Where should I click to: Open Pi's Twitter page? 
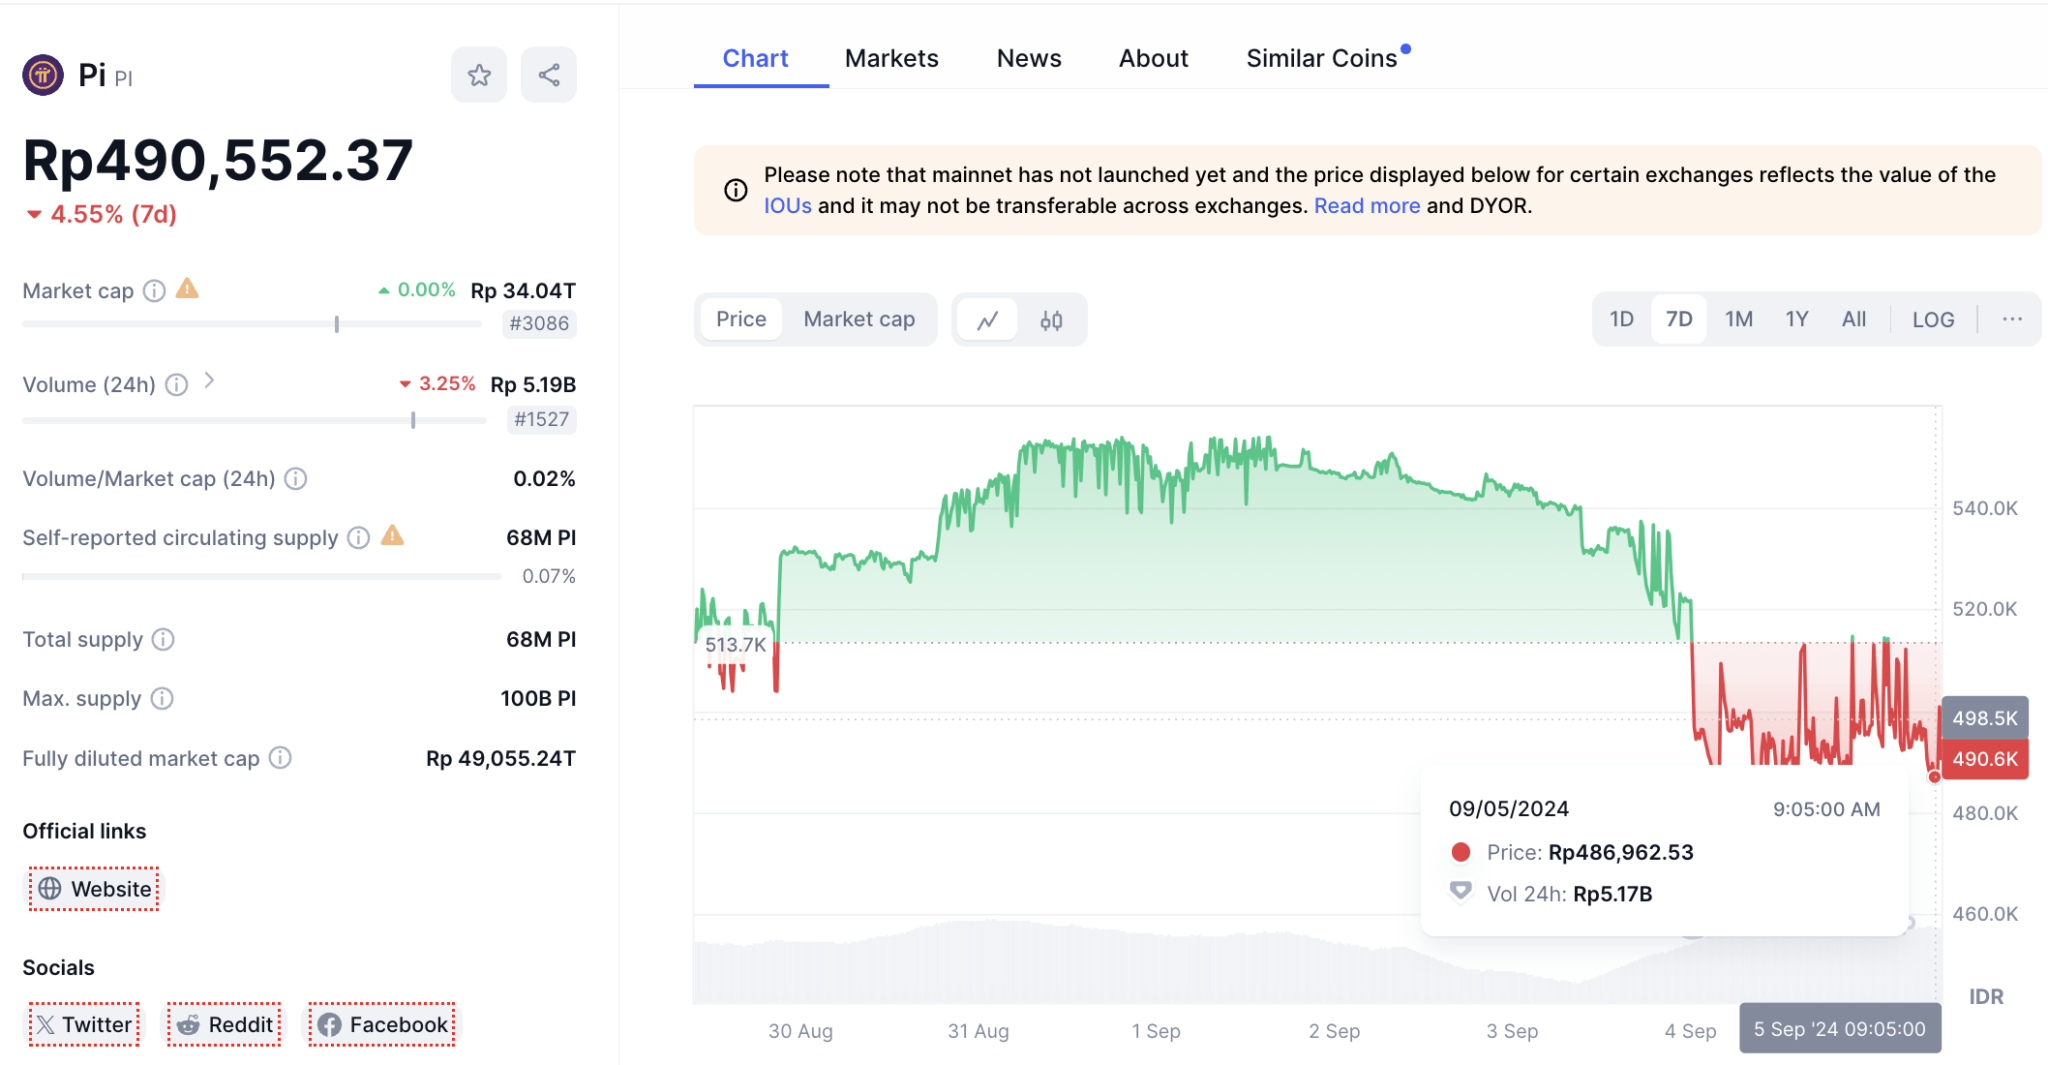tap(84, 1024)
